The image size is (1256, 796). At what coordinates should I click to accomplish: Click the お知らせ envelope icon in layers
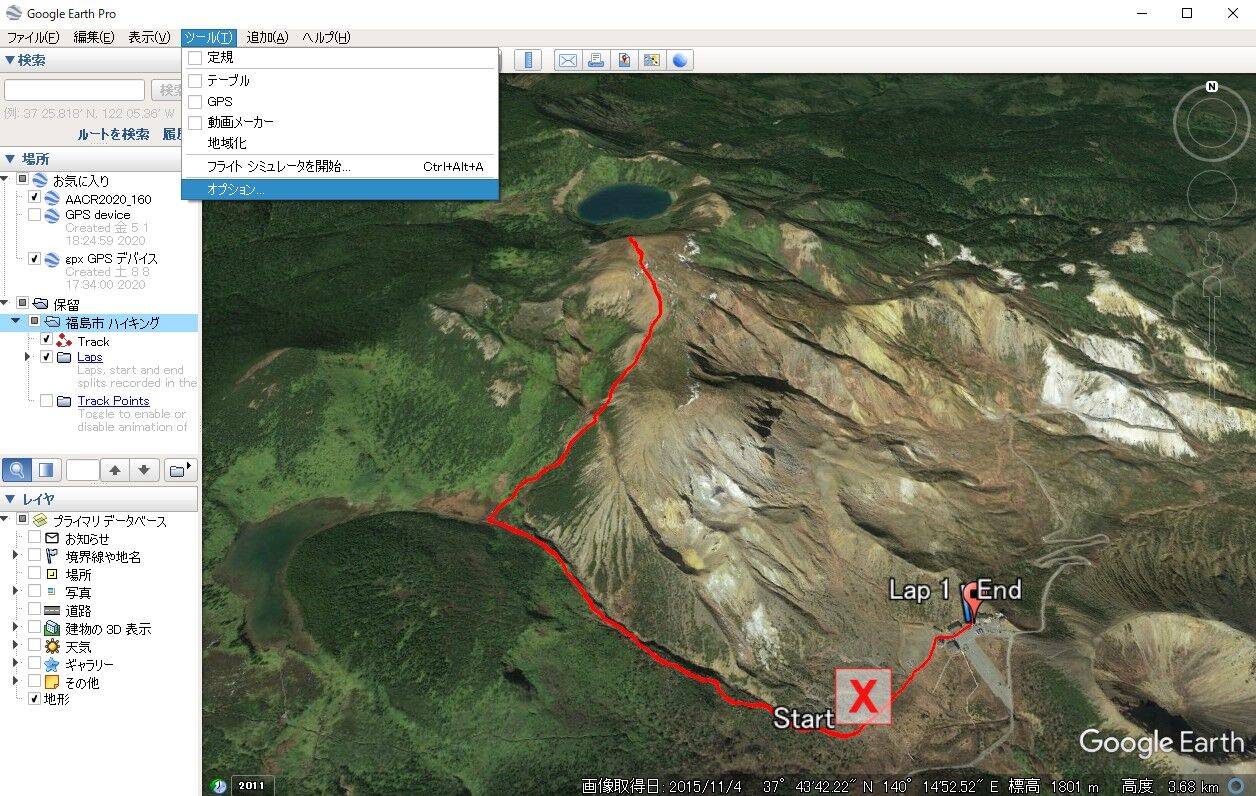pos(52,539)
